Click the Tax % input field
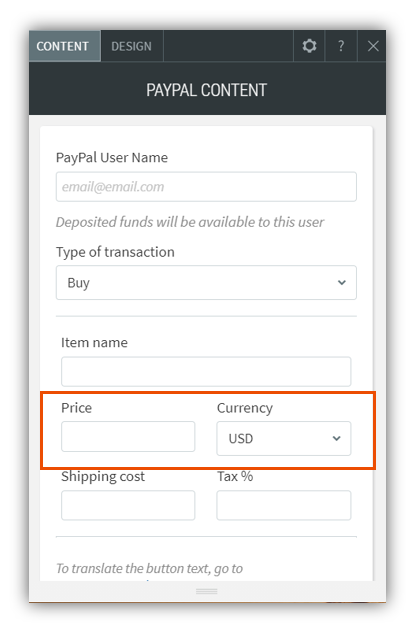This screenshot has width=412, height=624. point(283,505)
